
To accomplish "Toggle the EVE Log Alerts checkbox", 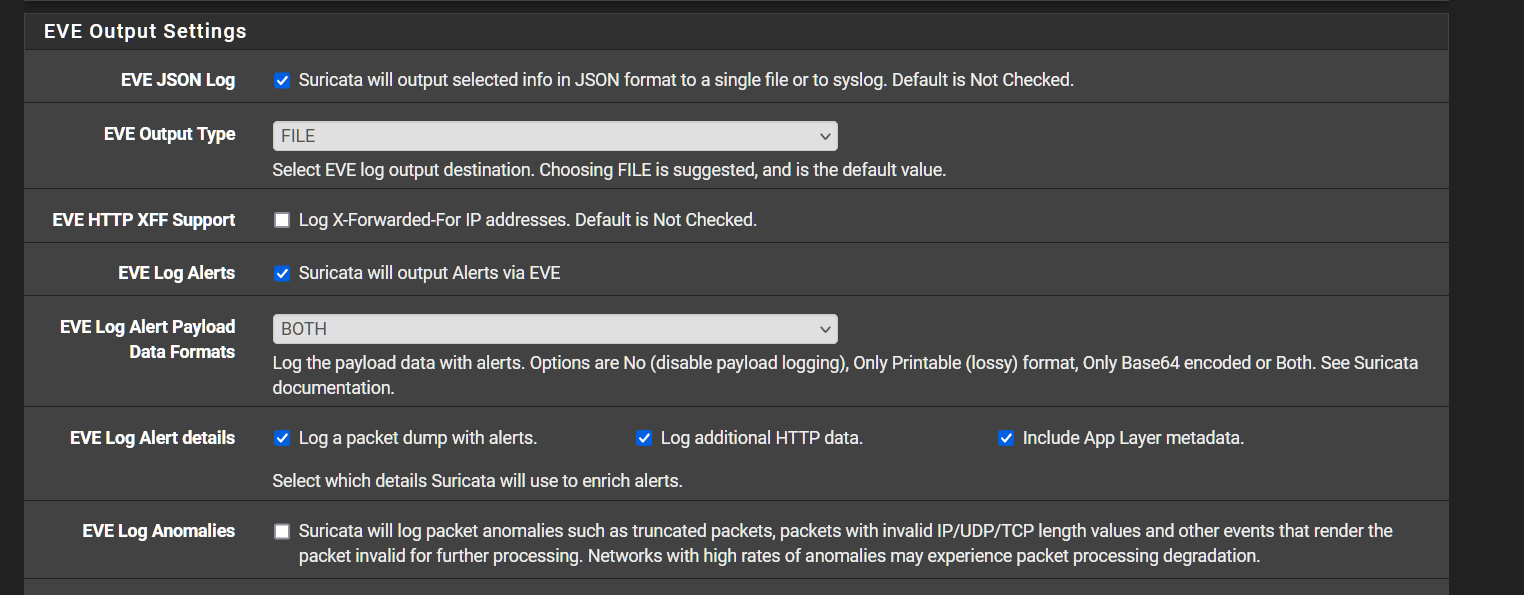I will click(x=282, y=274).
